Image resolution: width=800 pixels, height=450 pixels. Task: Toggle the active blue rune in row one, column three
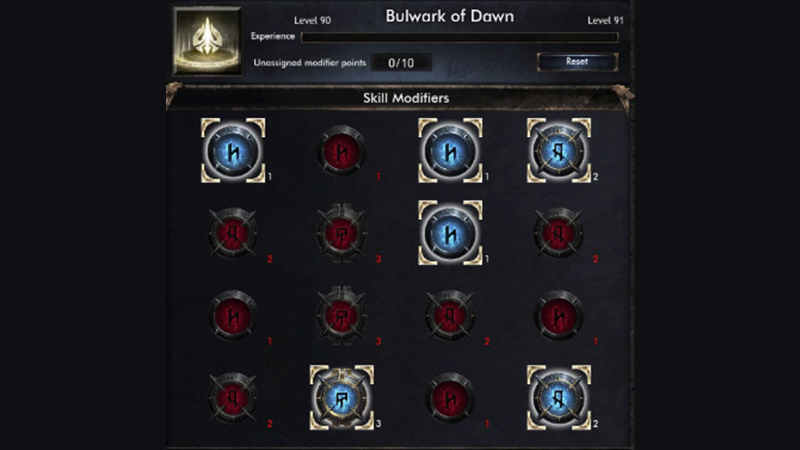451,151
